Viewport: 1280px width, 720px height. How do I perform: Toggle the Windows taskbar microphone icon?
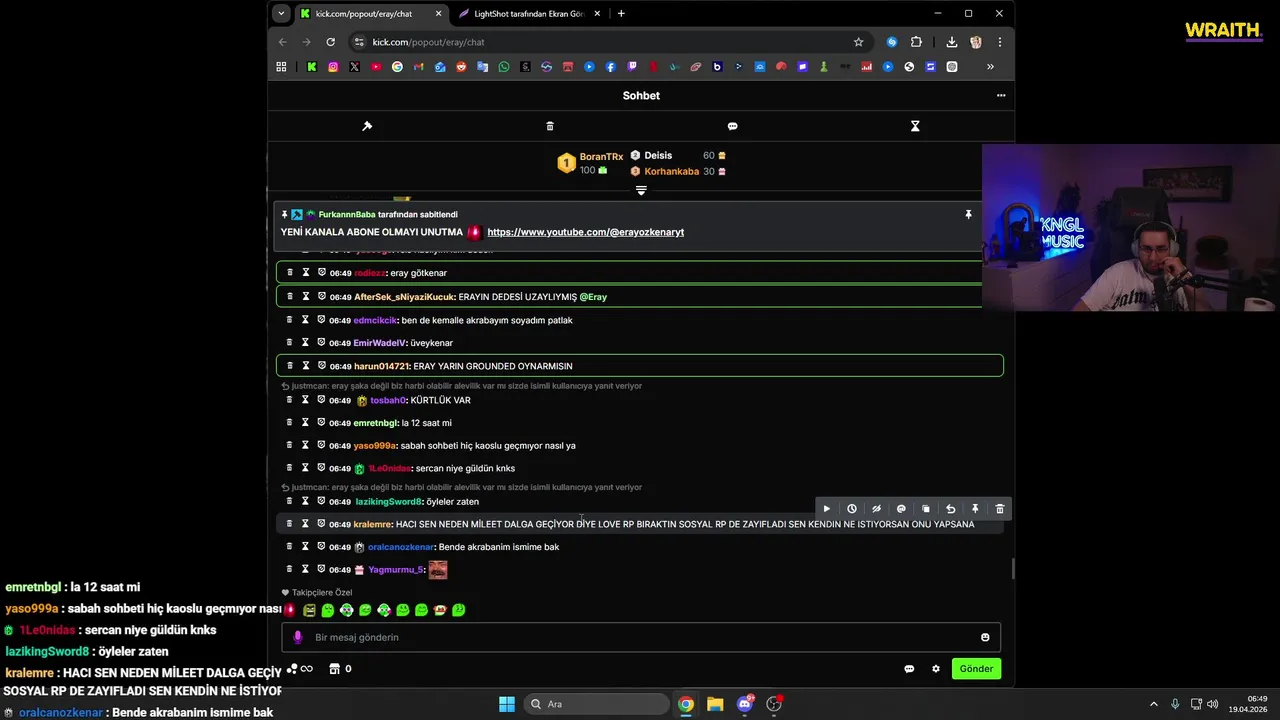pos(1175,704)
